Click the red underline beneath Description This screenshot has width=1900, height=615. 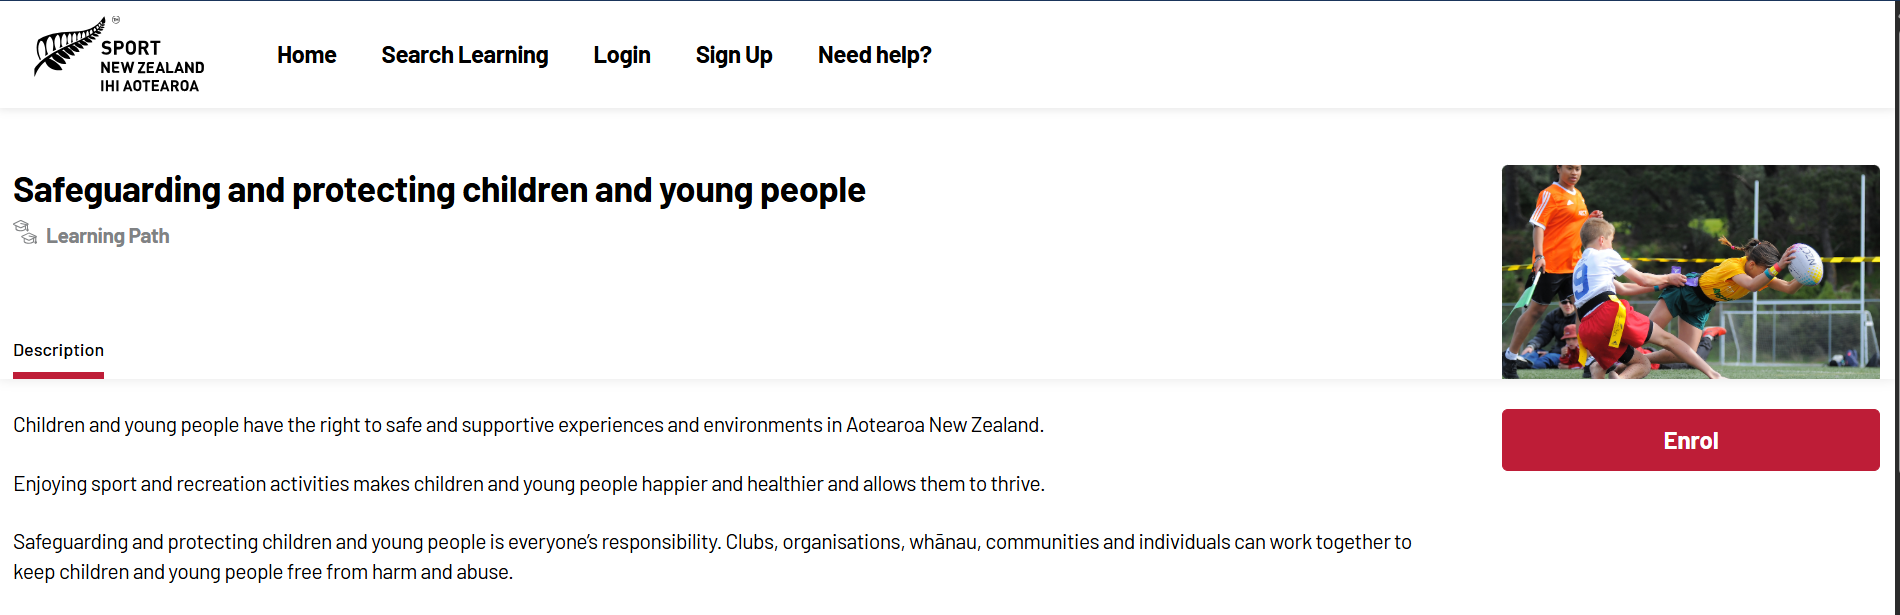[x=58, y=376]
